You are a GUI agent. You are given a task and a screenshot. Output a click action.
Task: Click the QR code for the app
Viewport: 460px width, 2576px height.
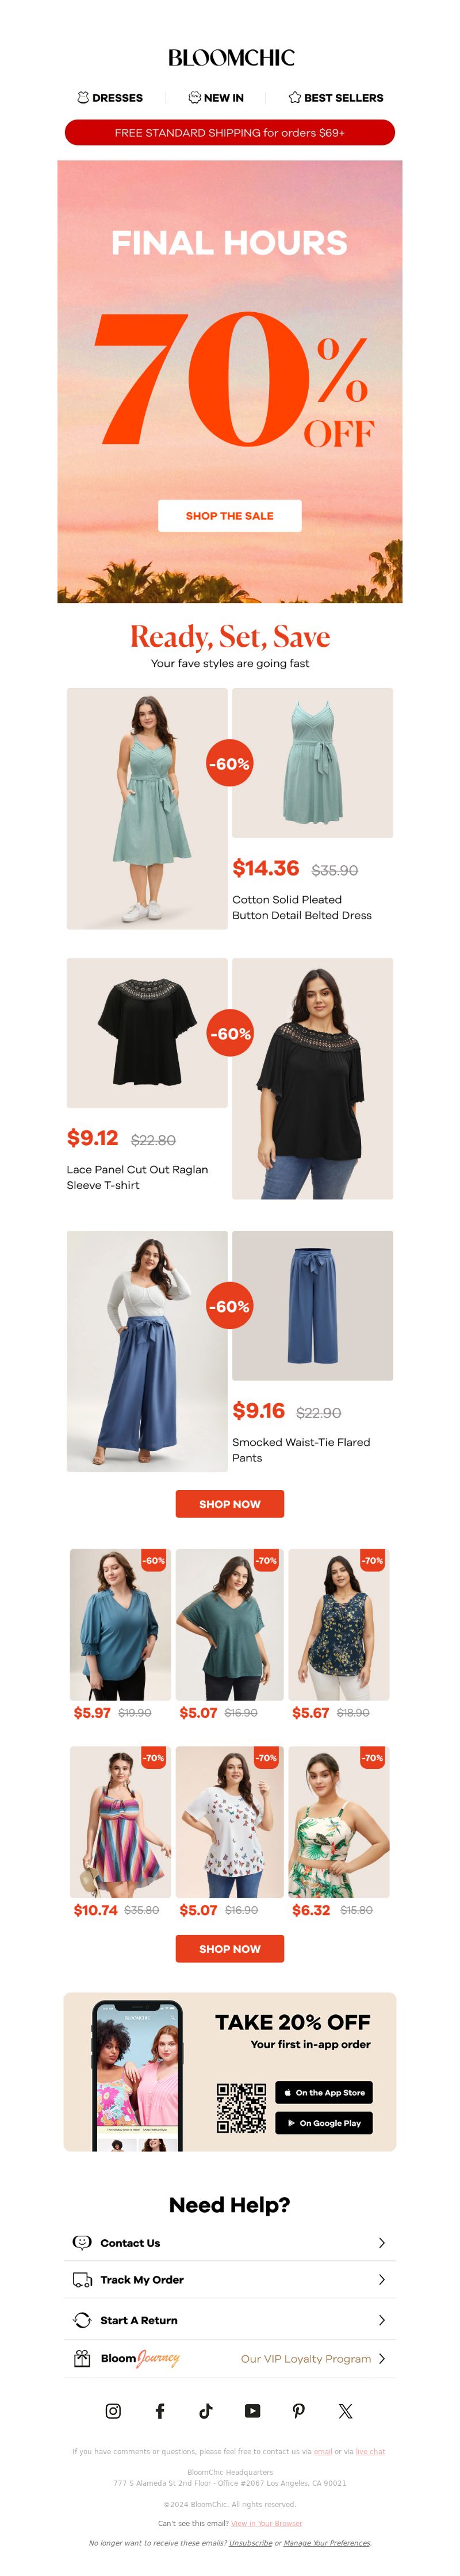241,2107
